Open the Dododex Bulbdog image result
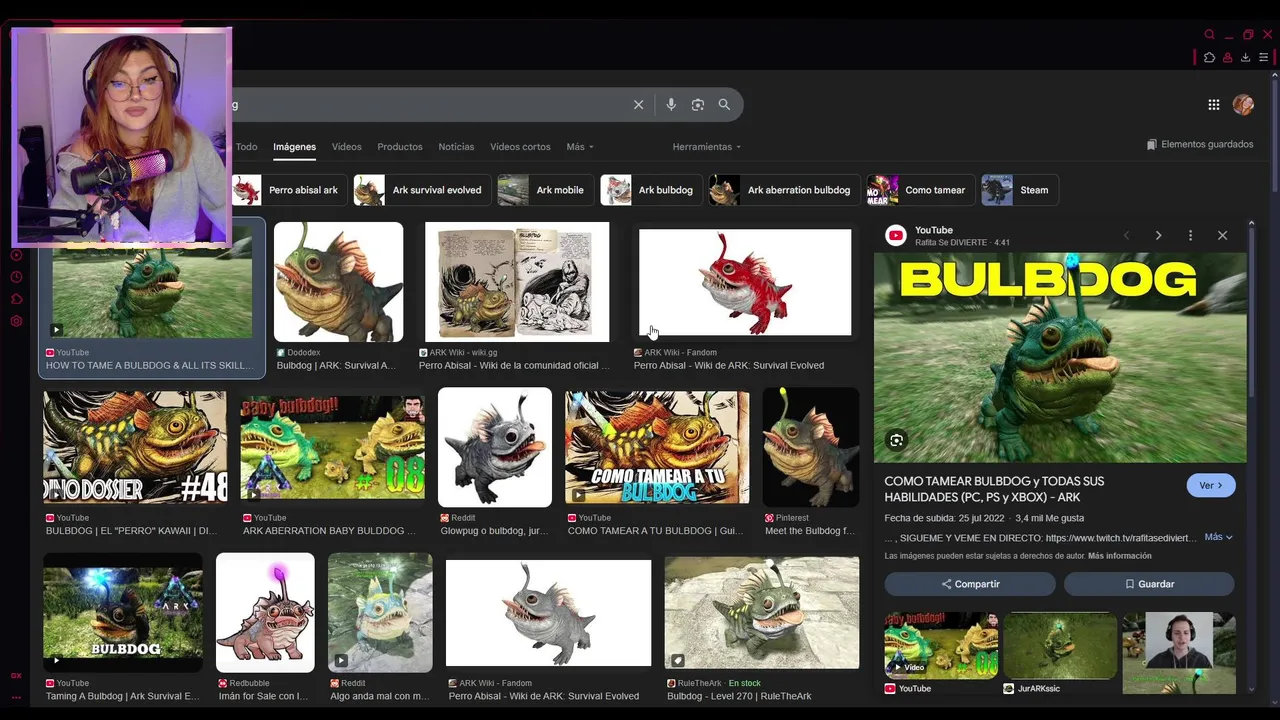This screenshot has height=720, width=1280. pyautogui.click(x=339, y=282)
